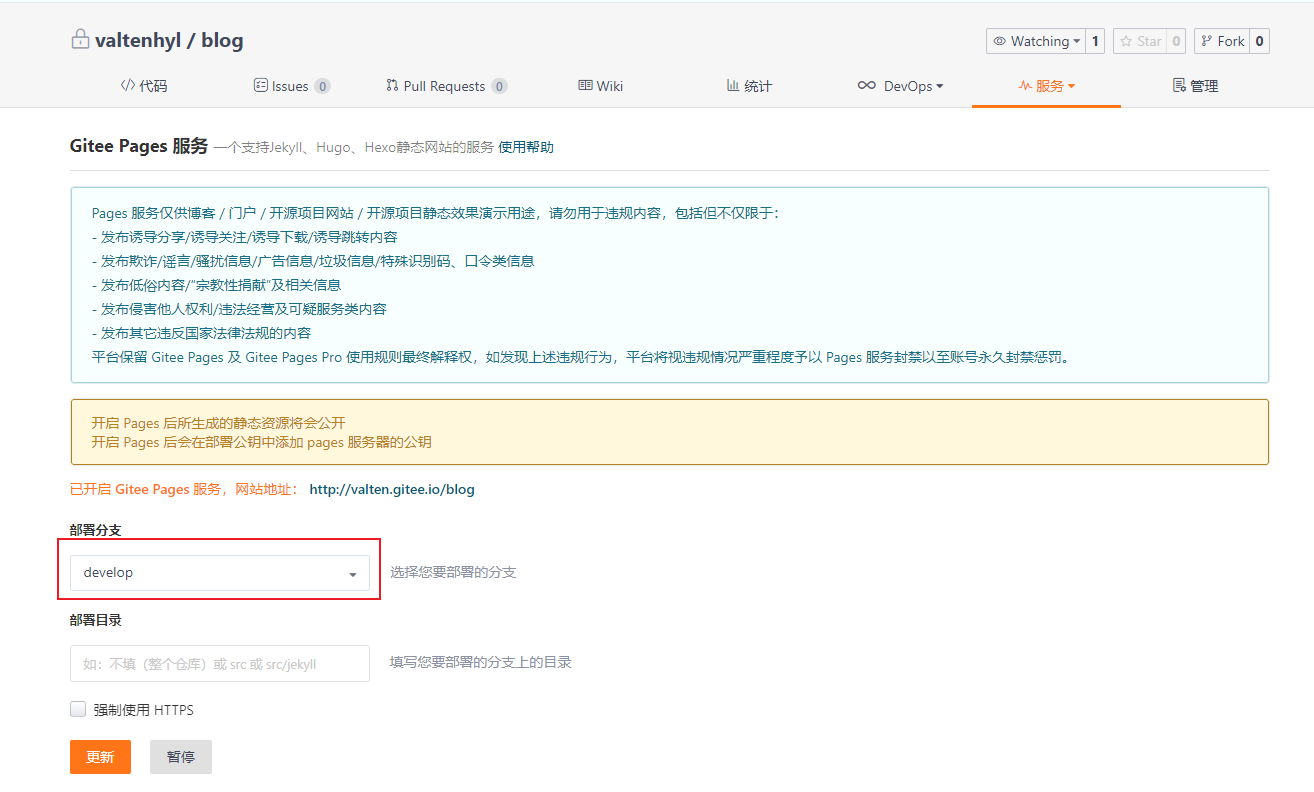Go to the Pull Requests tab
This screenshot has width=1314, height=792.
coord(446,86)
